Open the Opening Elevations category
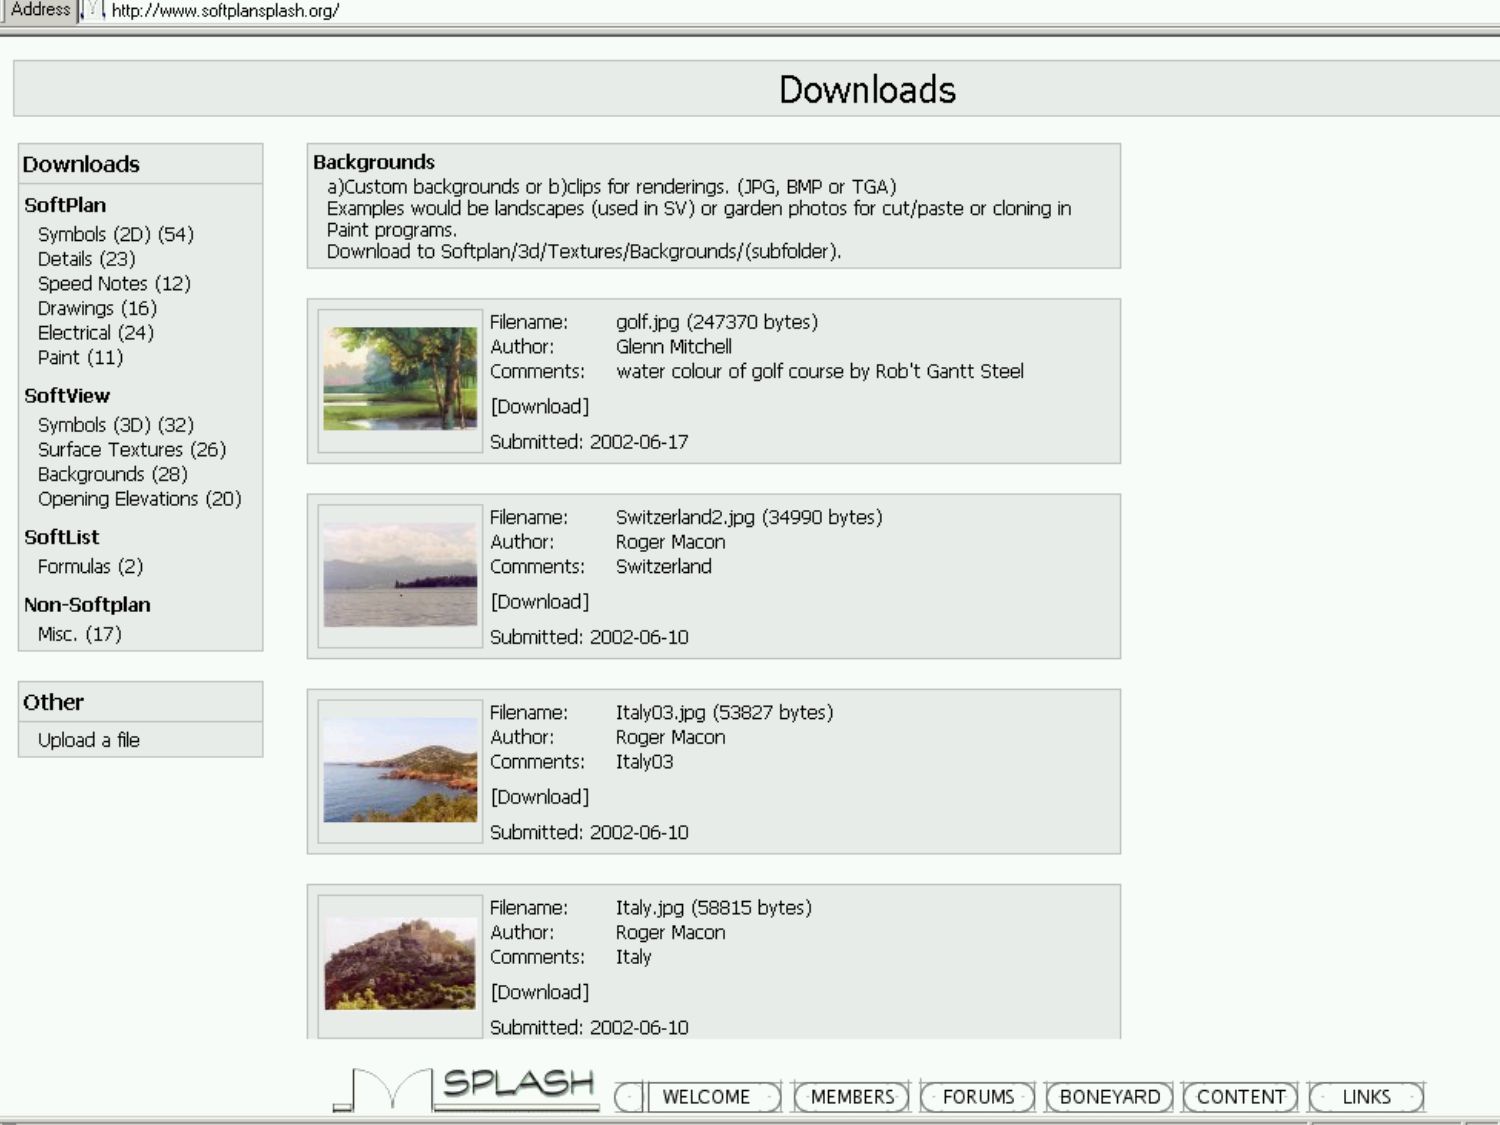The width and height of the screenshot is (1500, 1125). 139,499
